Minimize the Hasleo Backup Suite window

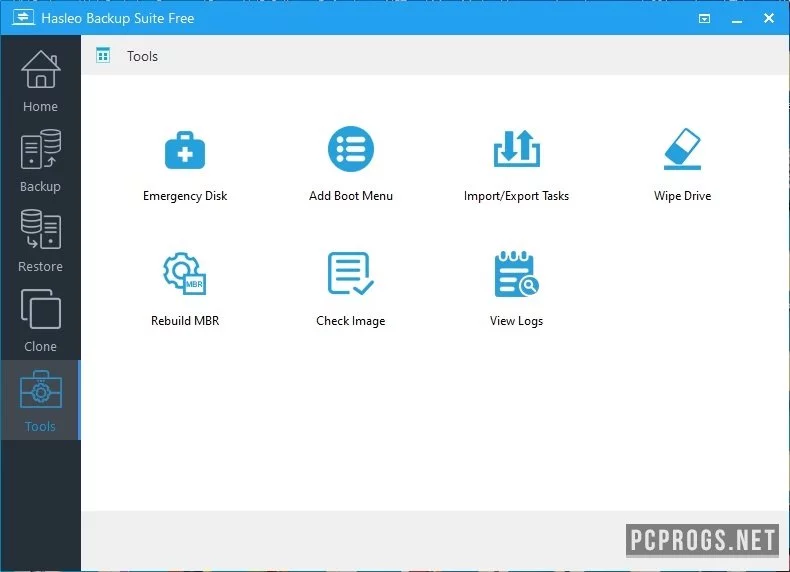[x=737, y=19]
